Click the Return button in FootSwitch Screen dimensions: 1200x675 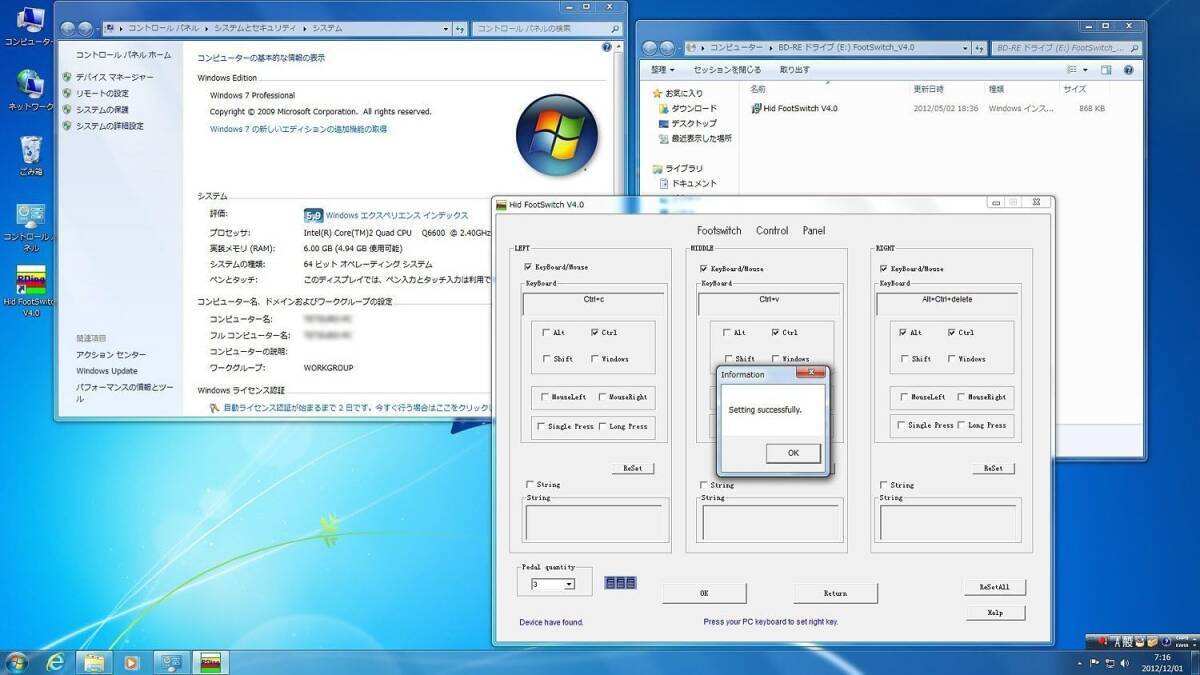pyautogui.click(x=836, y=593)
